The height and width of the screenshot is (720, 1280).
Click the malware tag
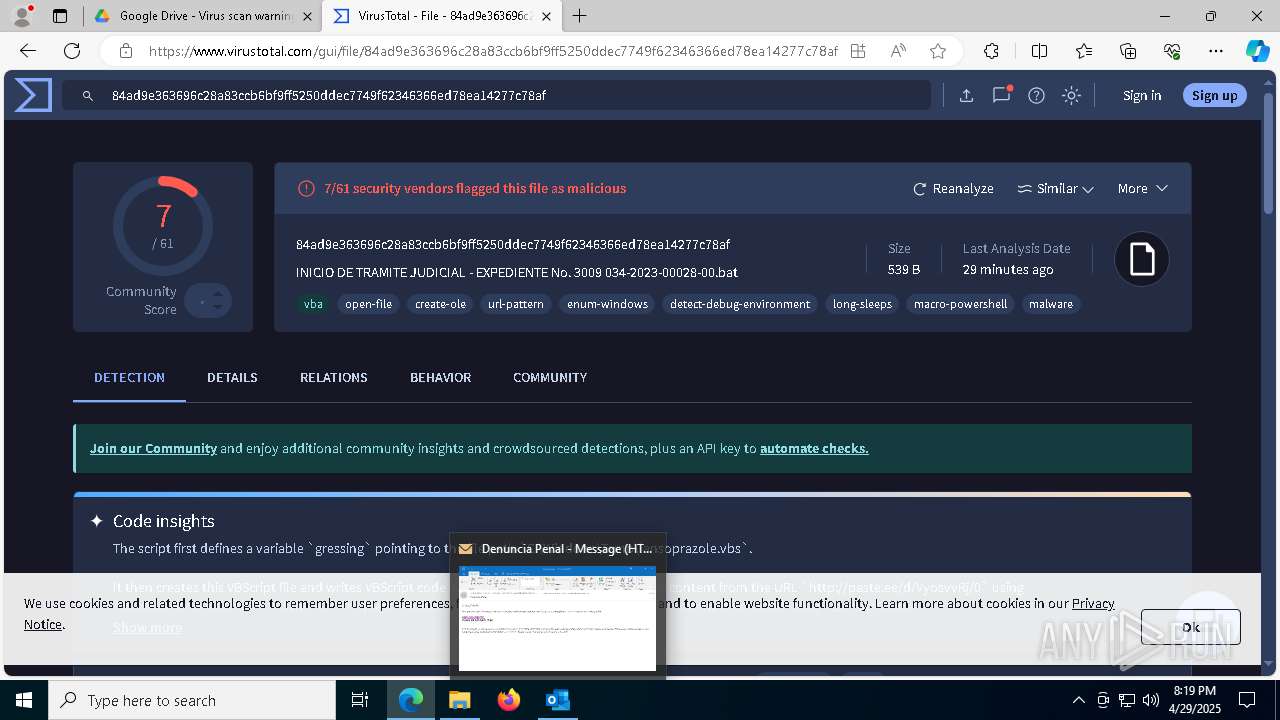click(1051, 304)
